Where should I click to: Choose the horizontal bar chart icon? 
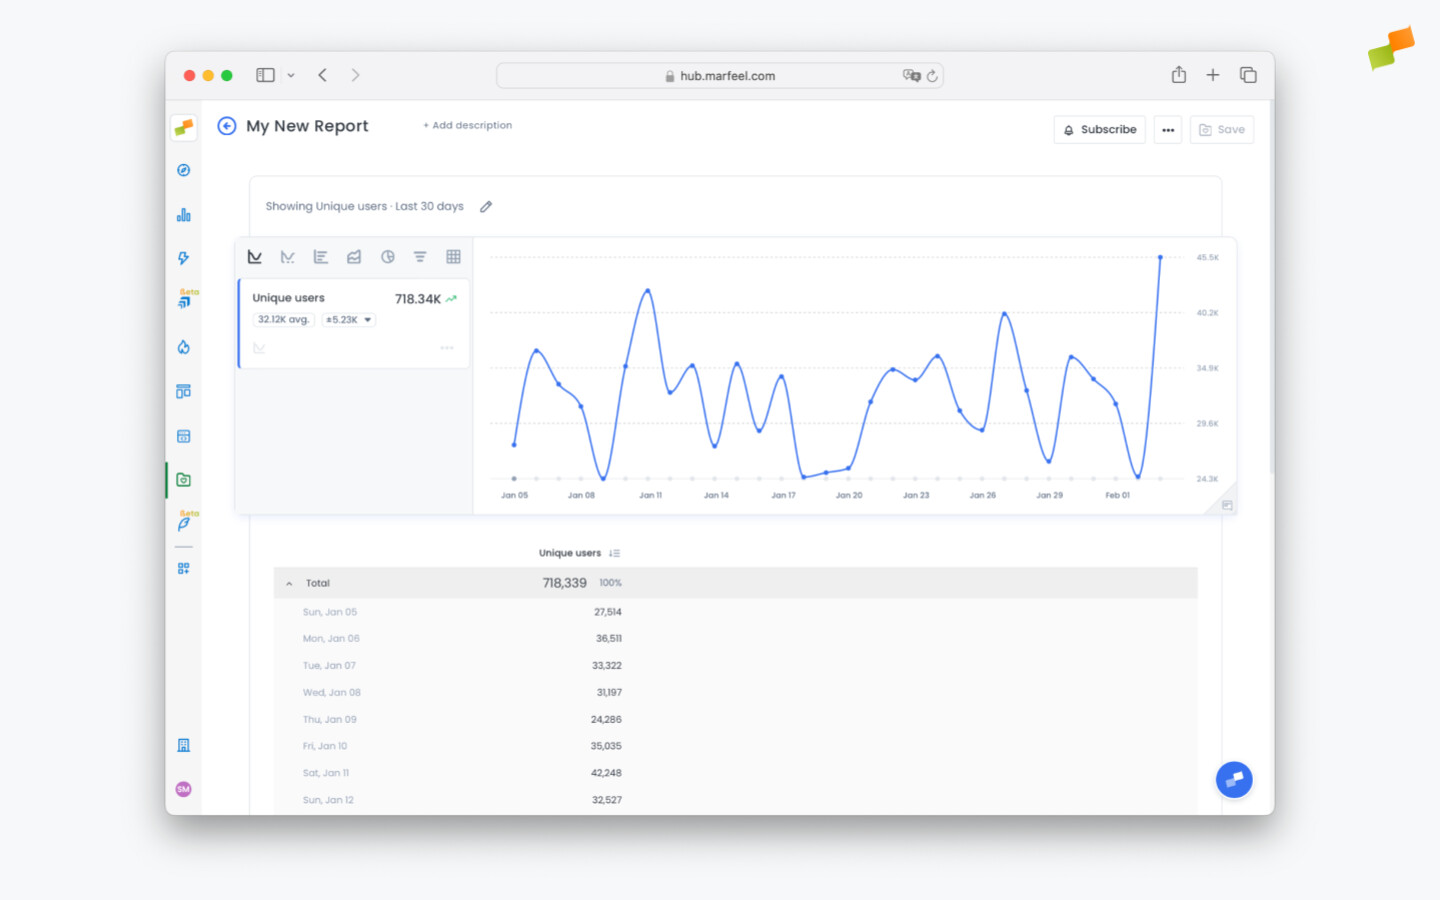coord(320,257)
